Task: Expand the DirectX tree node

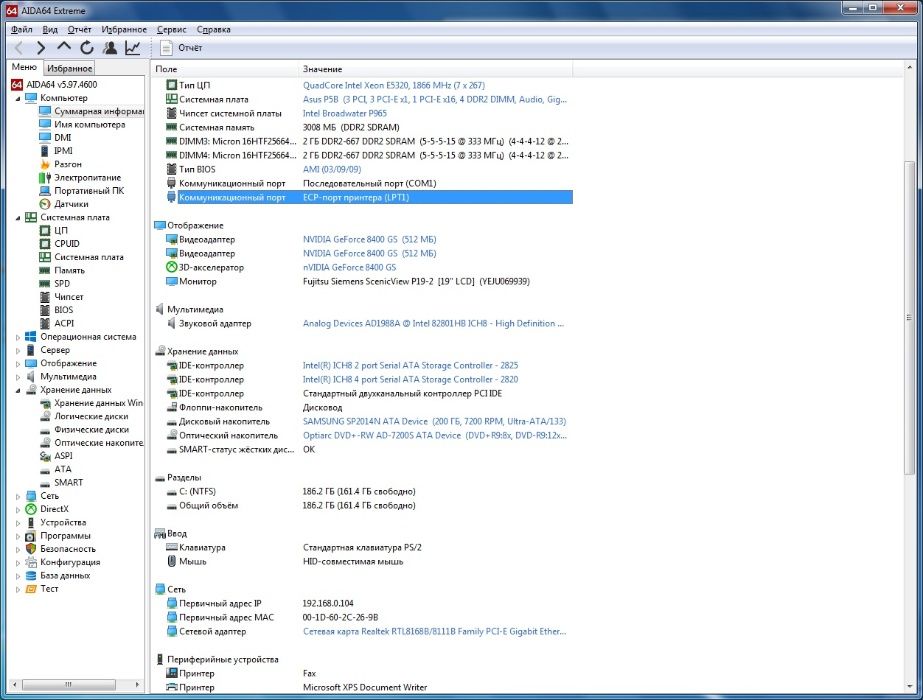Action: (18, 510)
